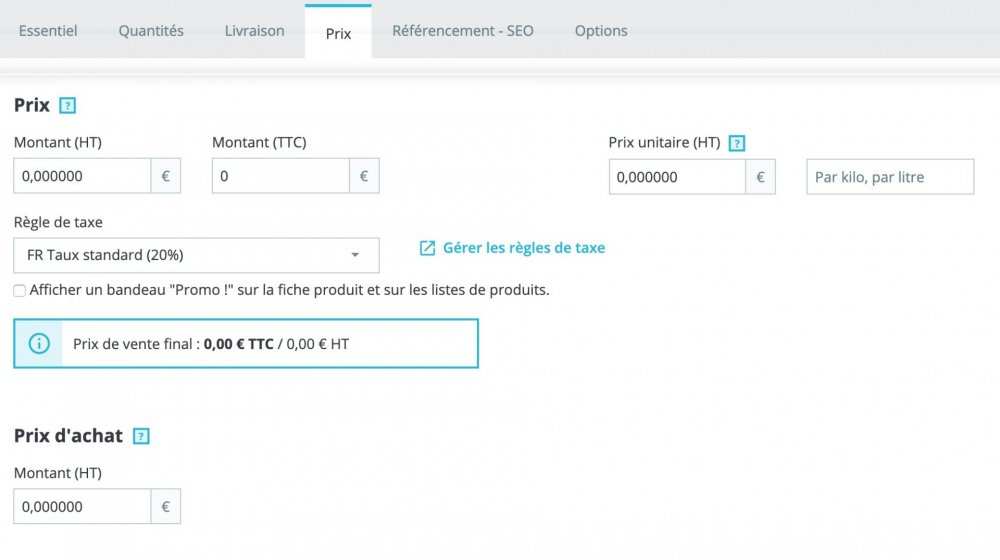Enable the "Promo !" banner checkbox

20,291
